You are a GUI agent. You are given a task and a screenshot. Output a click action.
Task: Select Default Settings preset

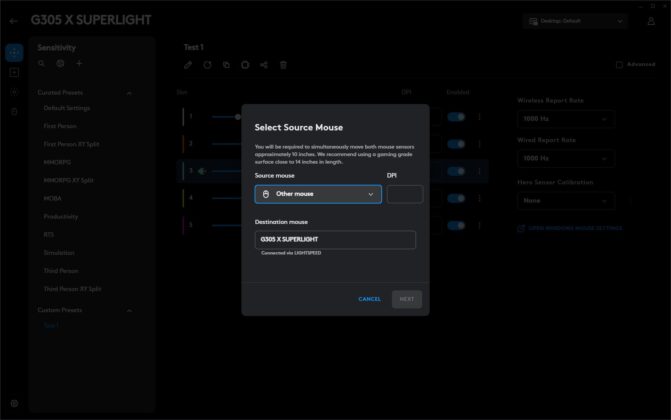click(x=67, y=108)
